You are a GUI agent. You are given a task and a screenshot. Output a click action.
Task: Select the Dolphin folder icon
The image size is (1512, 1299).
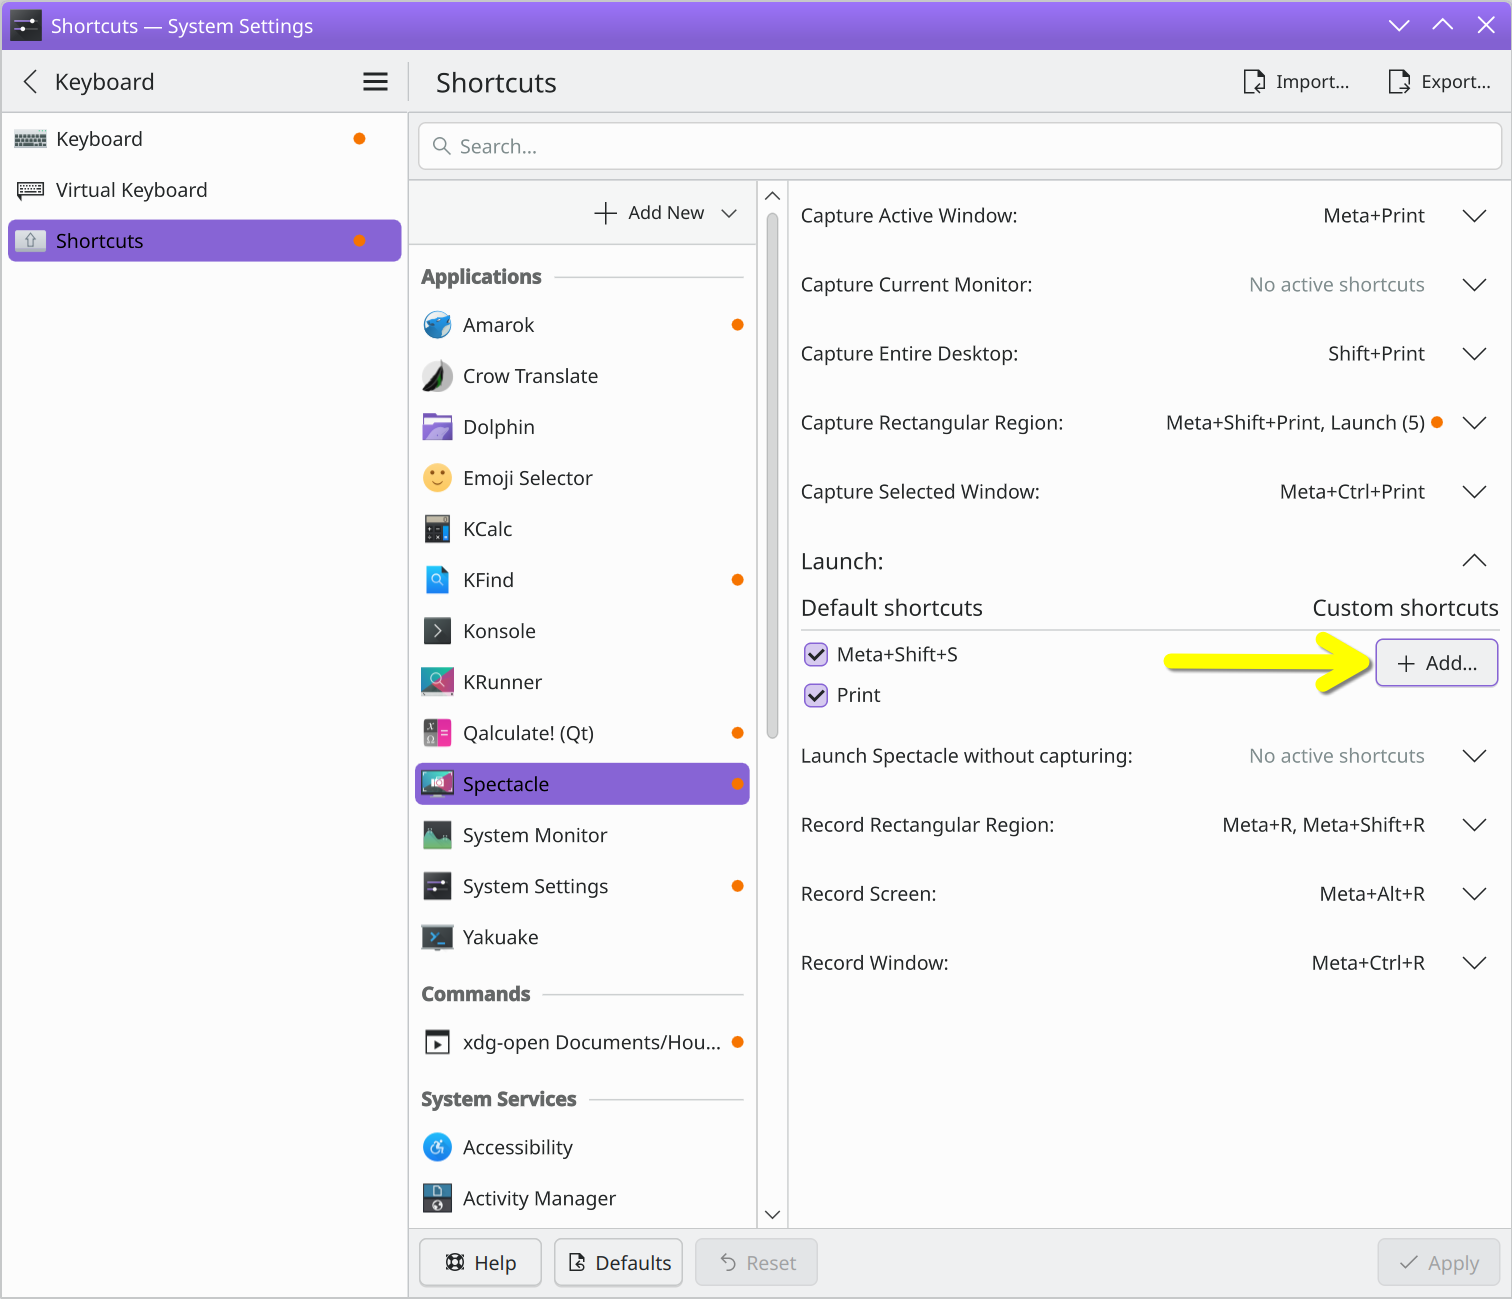click(437, 427)
